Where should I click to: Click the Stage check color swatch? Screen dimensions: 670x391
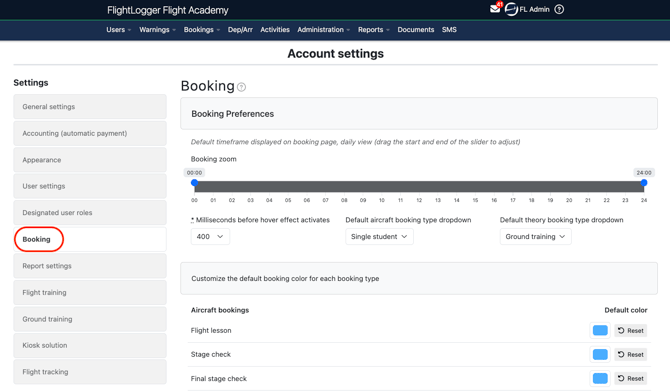point(600,354)
